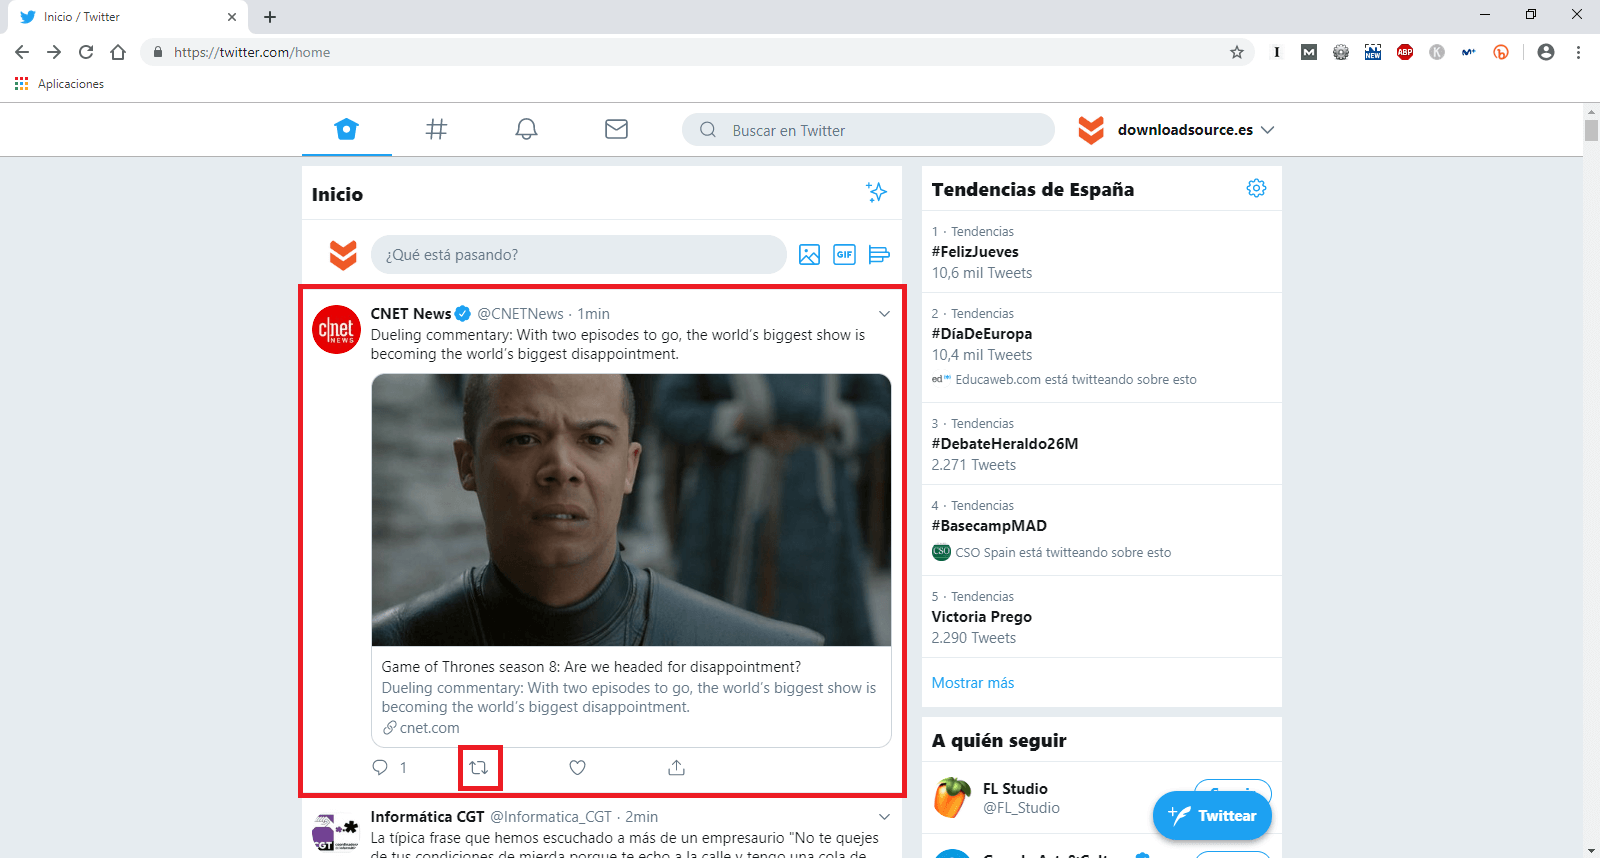Add a poll to the tweet

879,255
